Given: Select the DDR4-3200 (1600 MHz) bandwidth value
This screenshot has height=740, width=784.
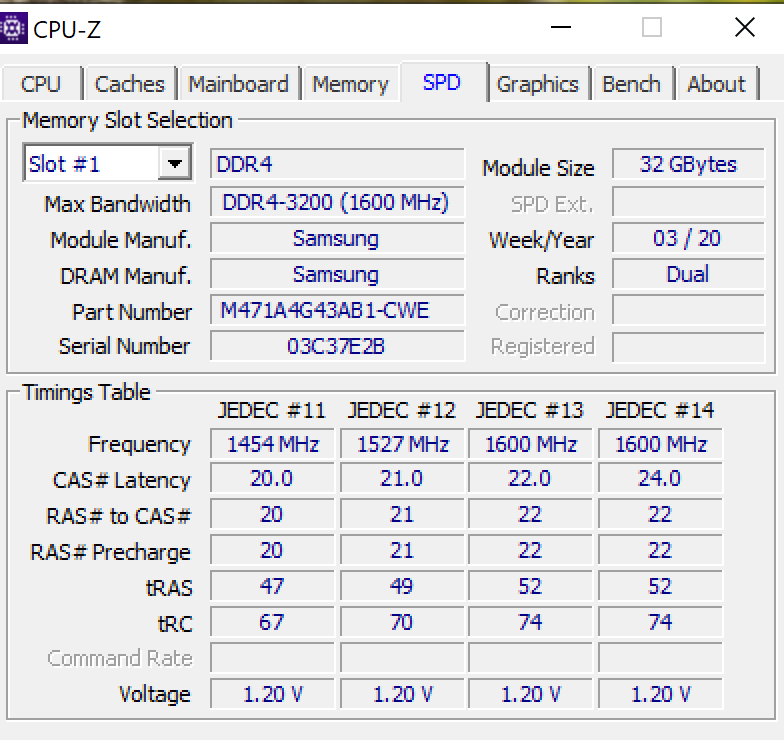Looking at the screenshot, I should tap(337, 202).
